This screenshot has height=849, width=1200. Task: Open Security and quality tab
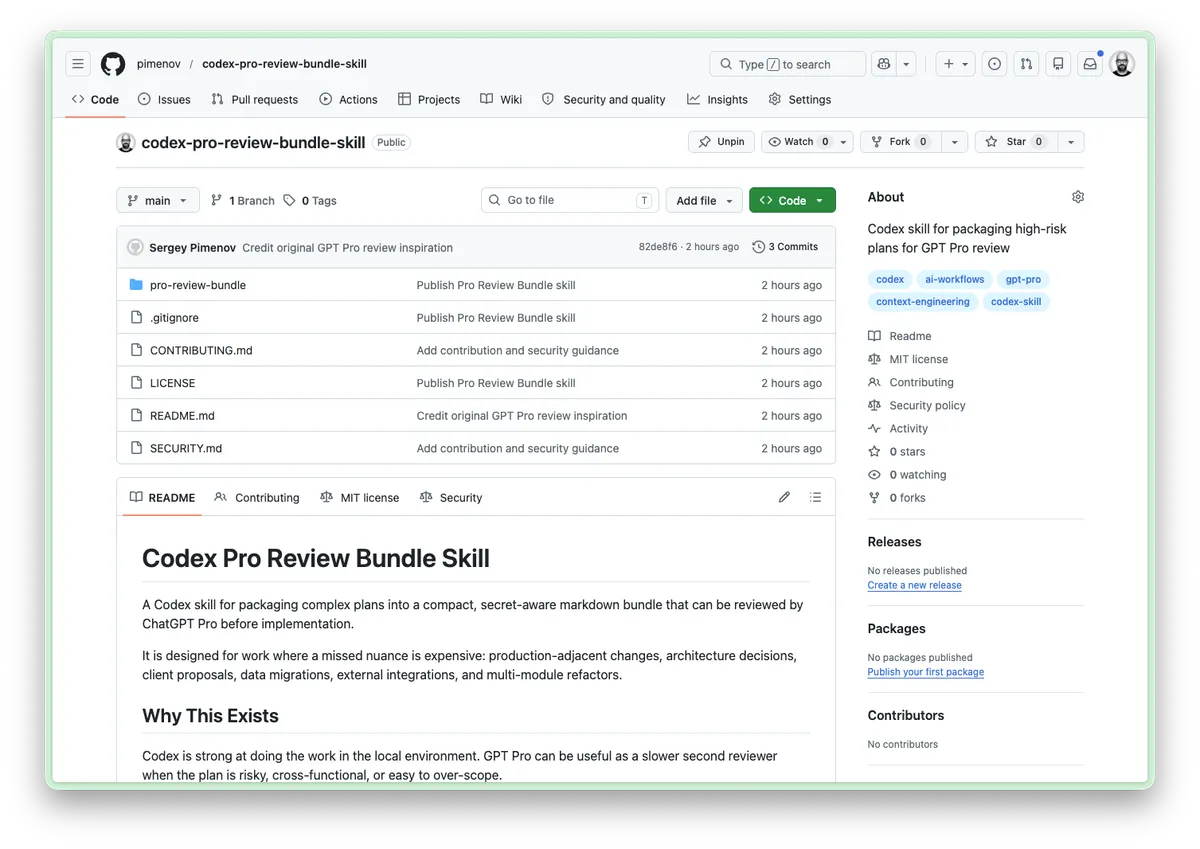604,99
